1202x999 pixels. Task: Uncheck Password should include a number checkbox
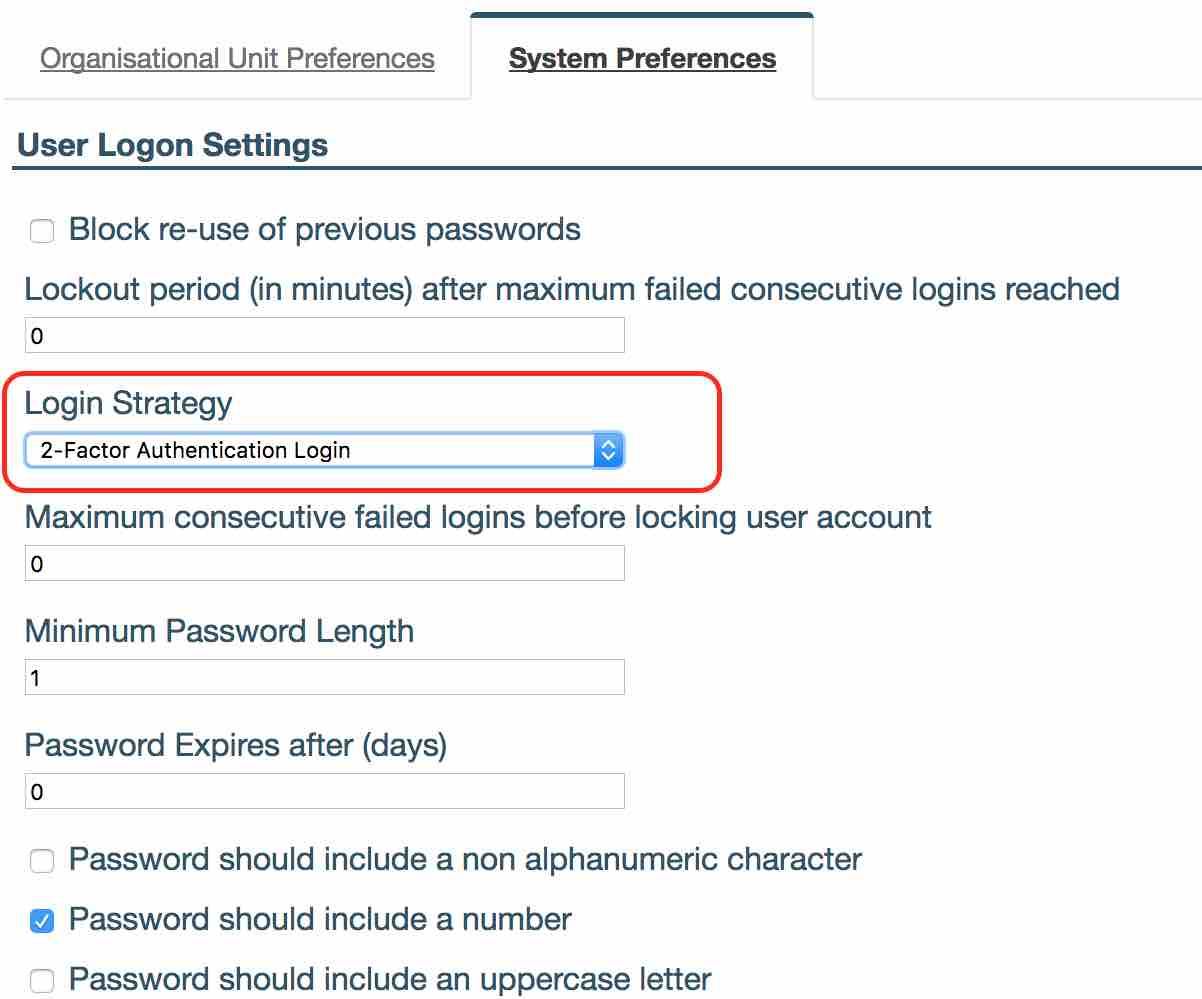(42, 921)
